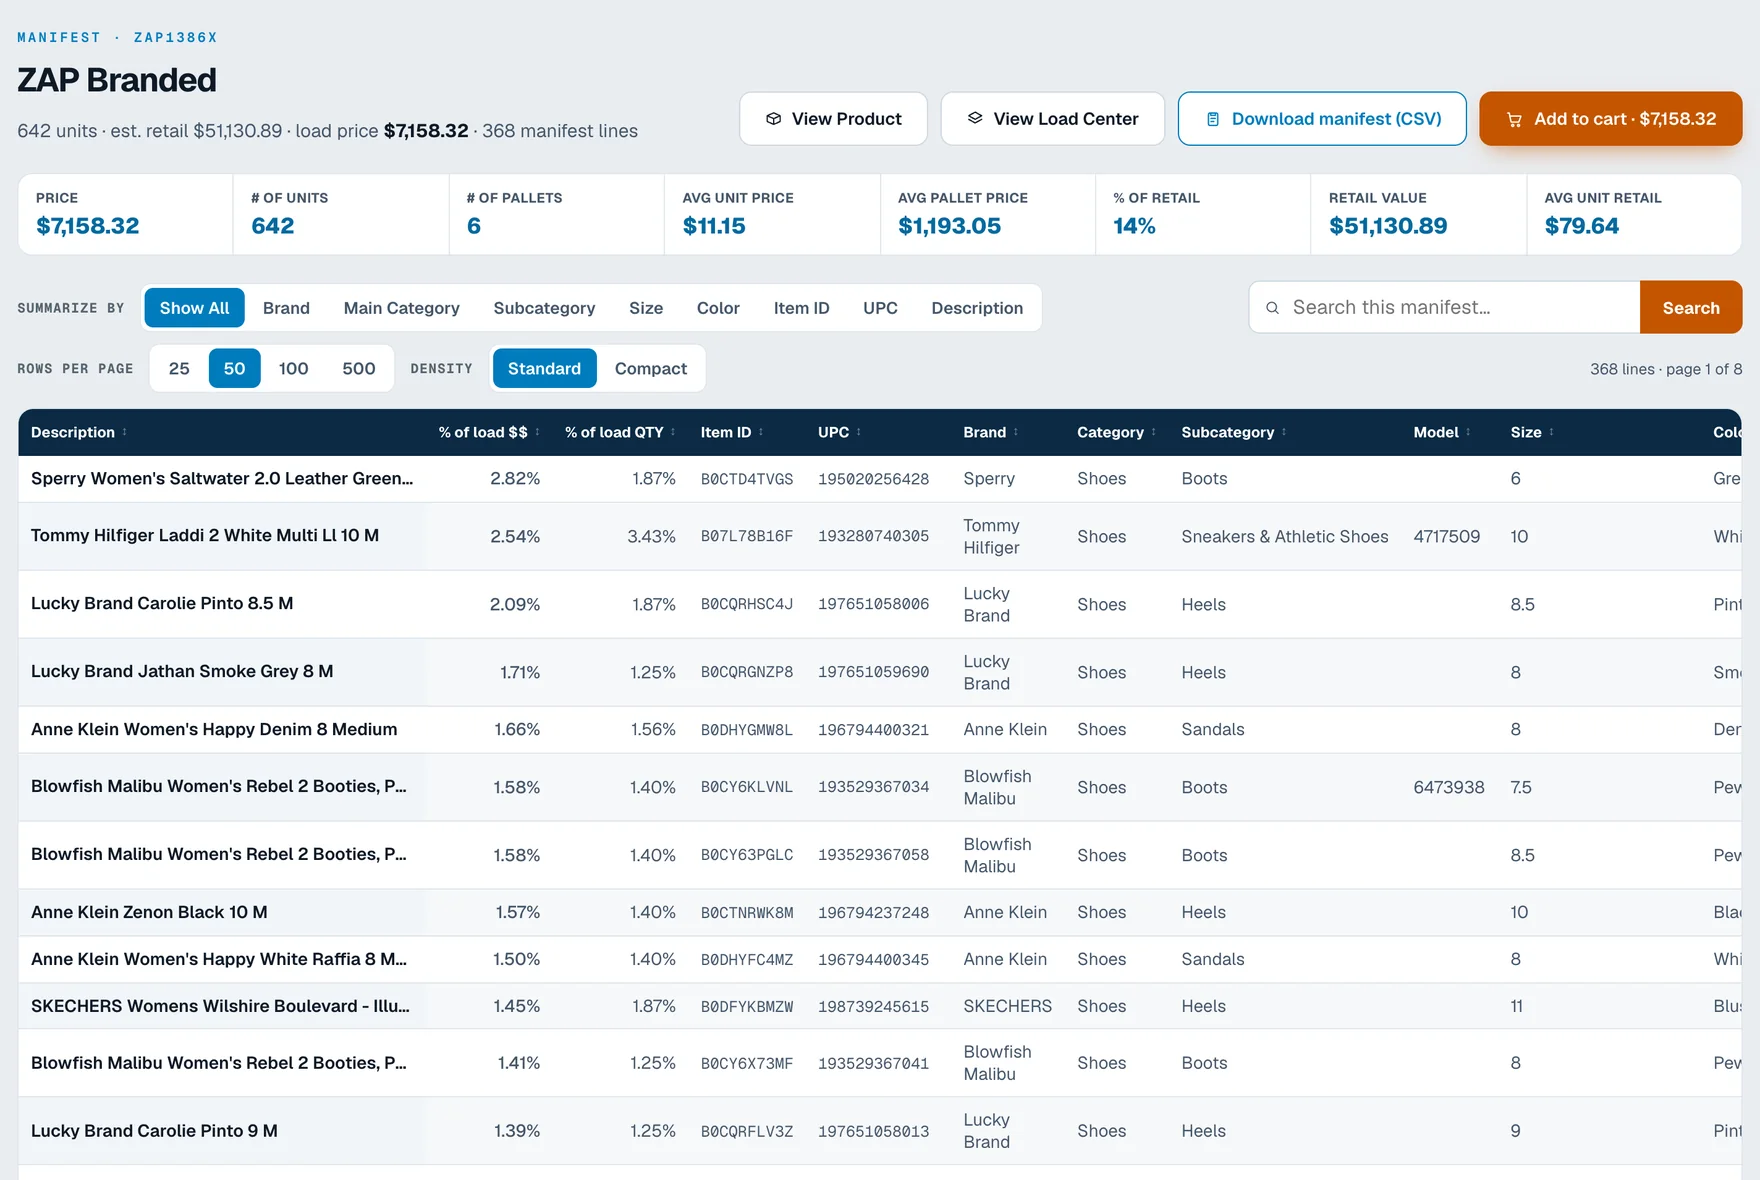The image size is (1760, 1180).
Task: Click UPC 196794400321
Action: click(x=873, y=730)
